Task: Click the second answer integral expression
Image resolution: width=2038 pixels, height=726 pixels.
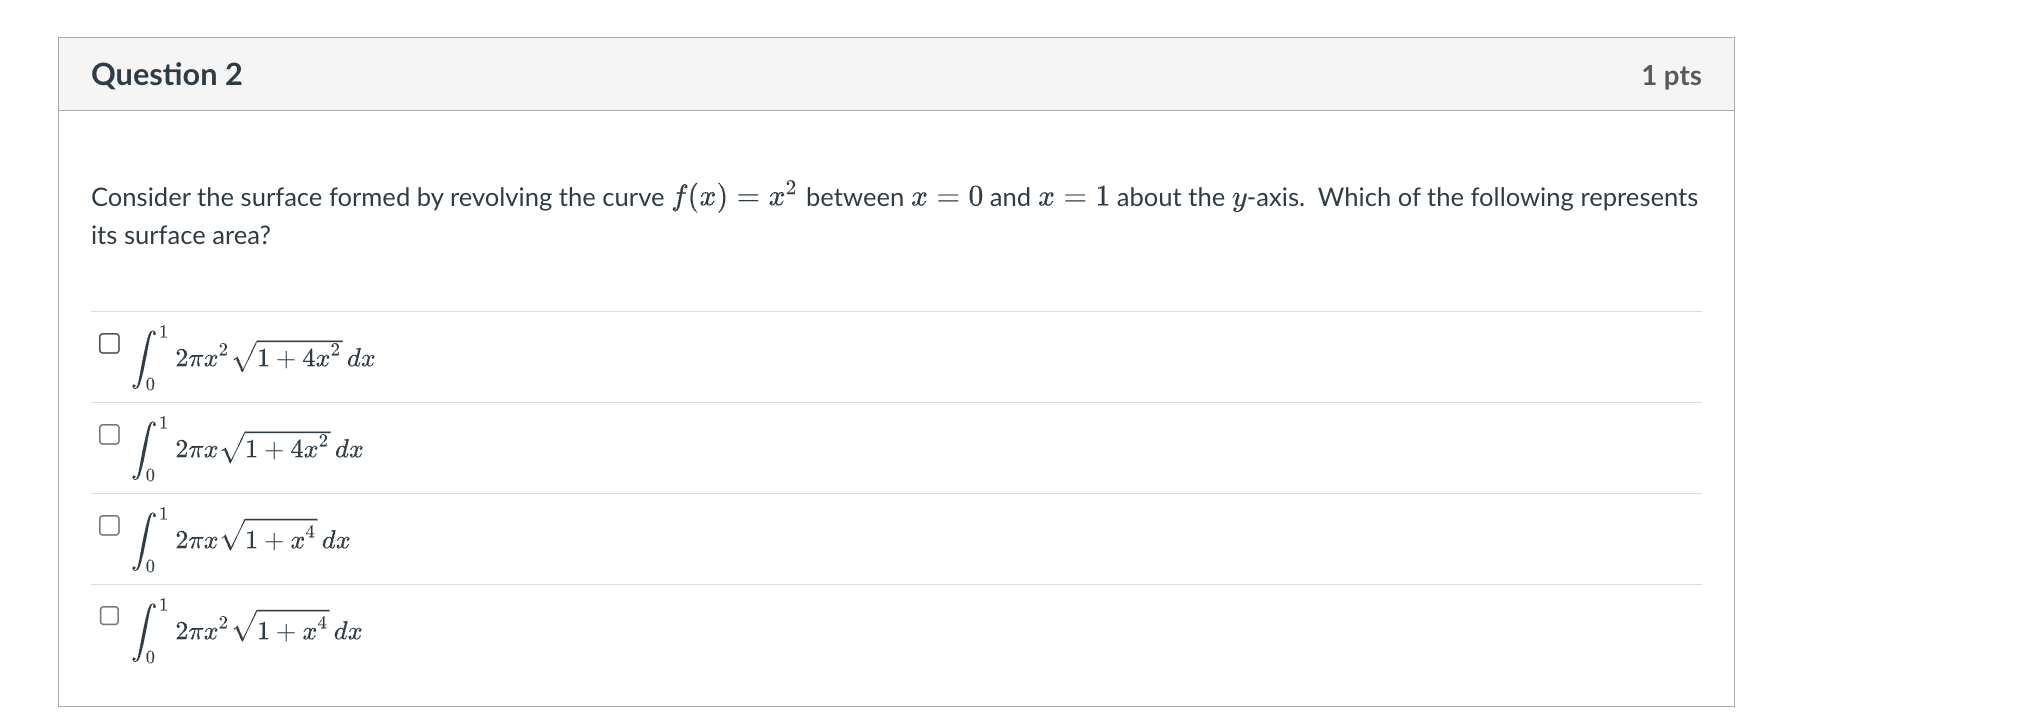Action: 248,448
